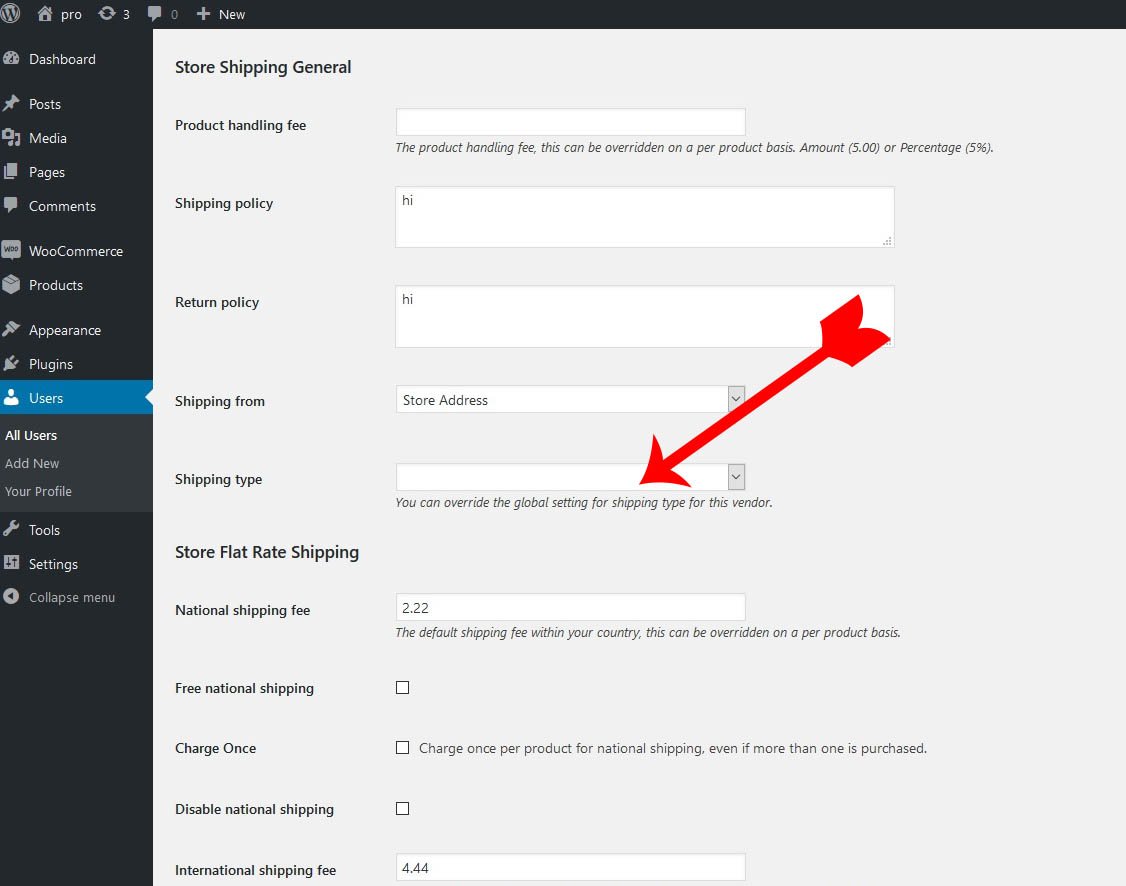
Task: Click the WooCommerce icon in sidebar
Action: click(x=11, y=251)
